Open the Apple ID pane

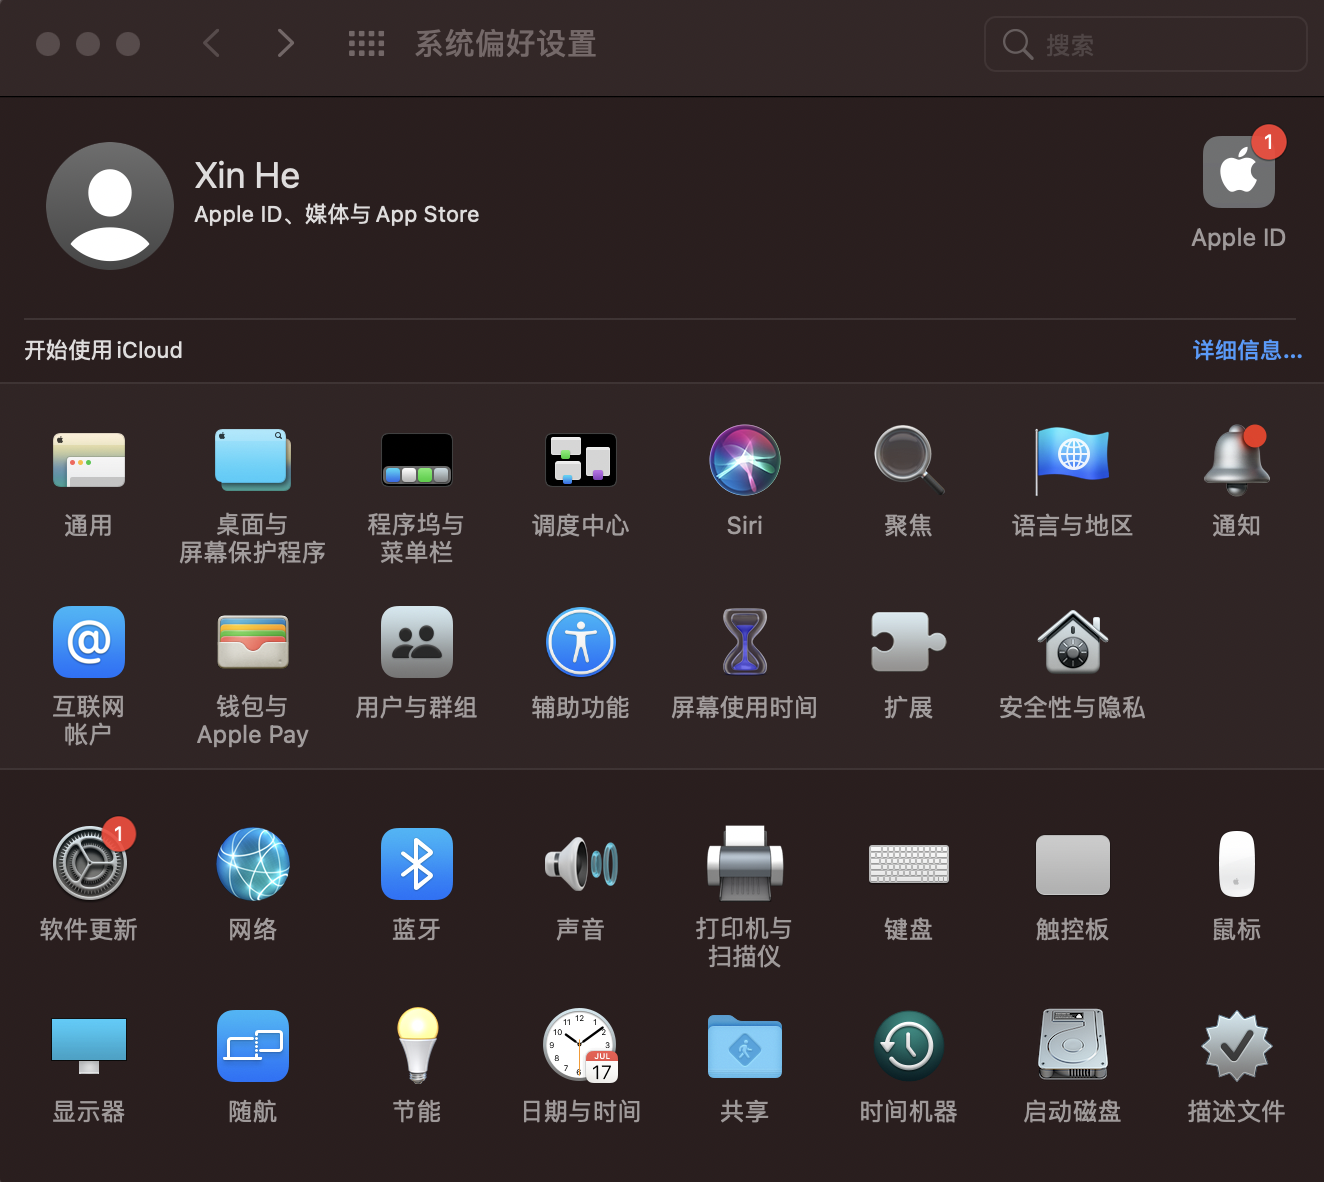pyautogui.click(x=1239, y=172)
